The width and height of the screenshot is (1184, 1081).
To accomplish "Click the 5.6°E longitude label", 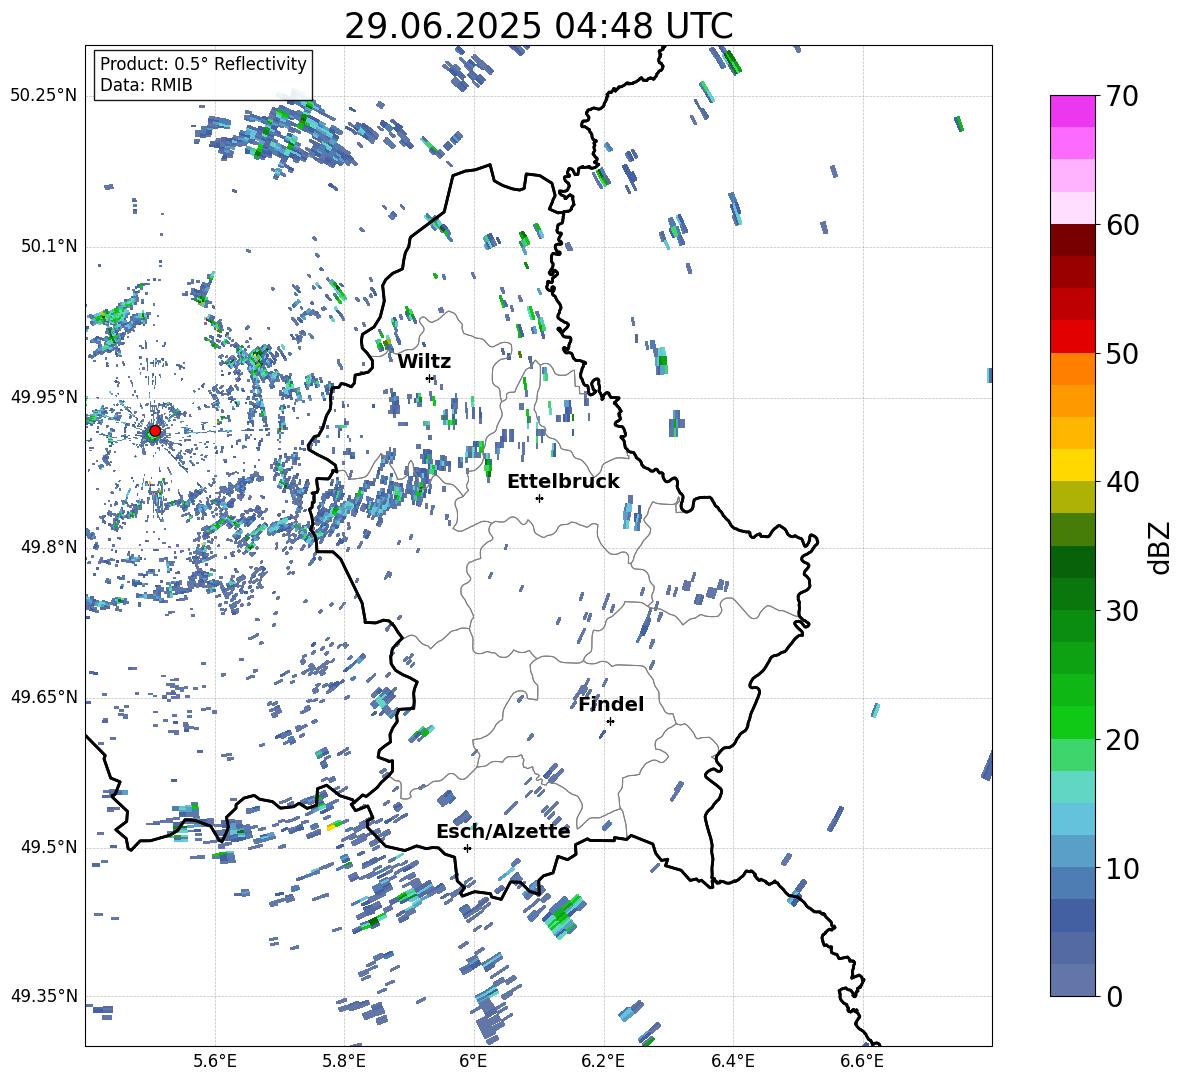I will pos(215,1061).
